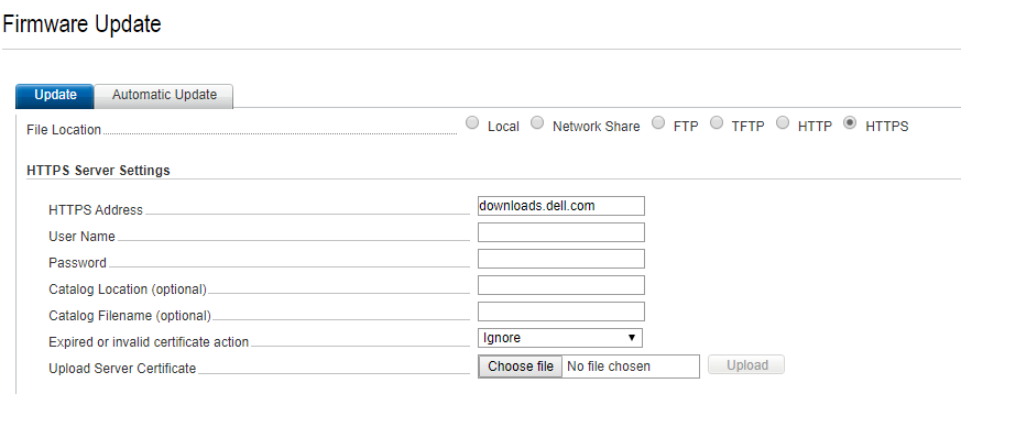Select the FTP radio button

[658, 124]
